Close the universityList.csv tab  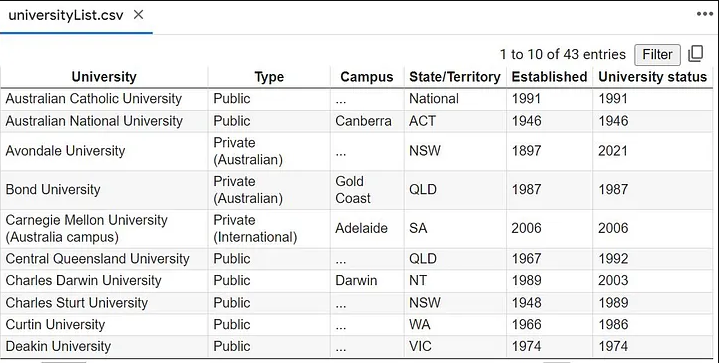pyautogui.click(x=138, y=15)
